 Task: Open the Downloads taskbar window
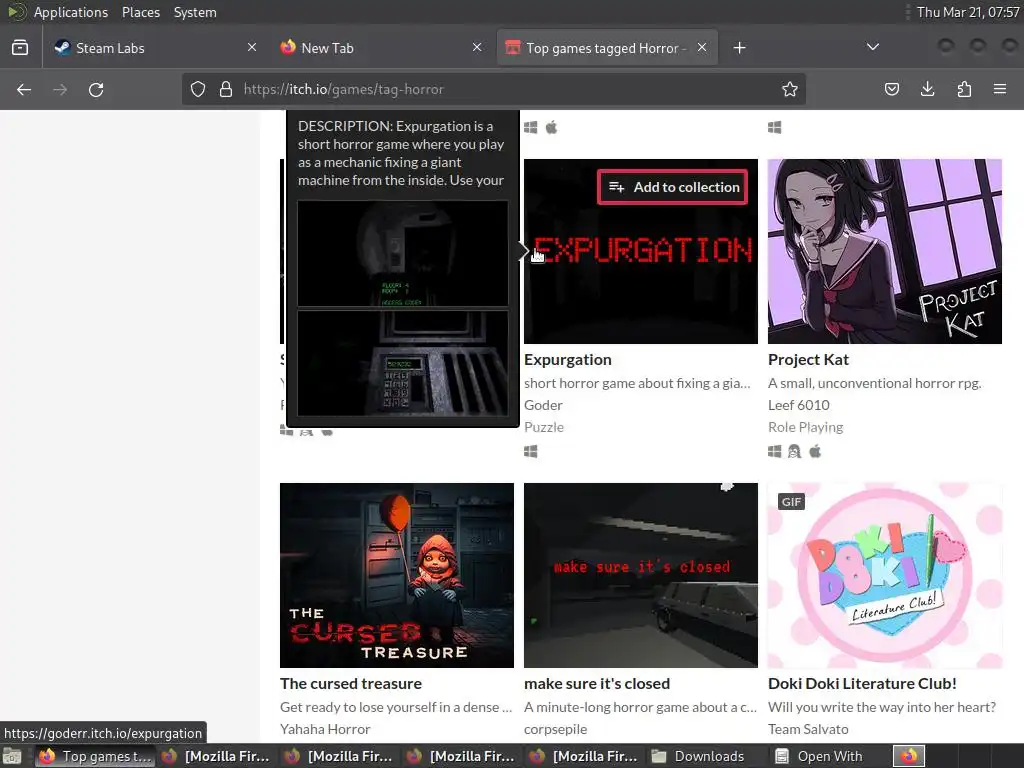coord(698,756)
